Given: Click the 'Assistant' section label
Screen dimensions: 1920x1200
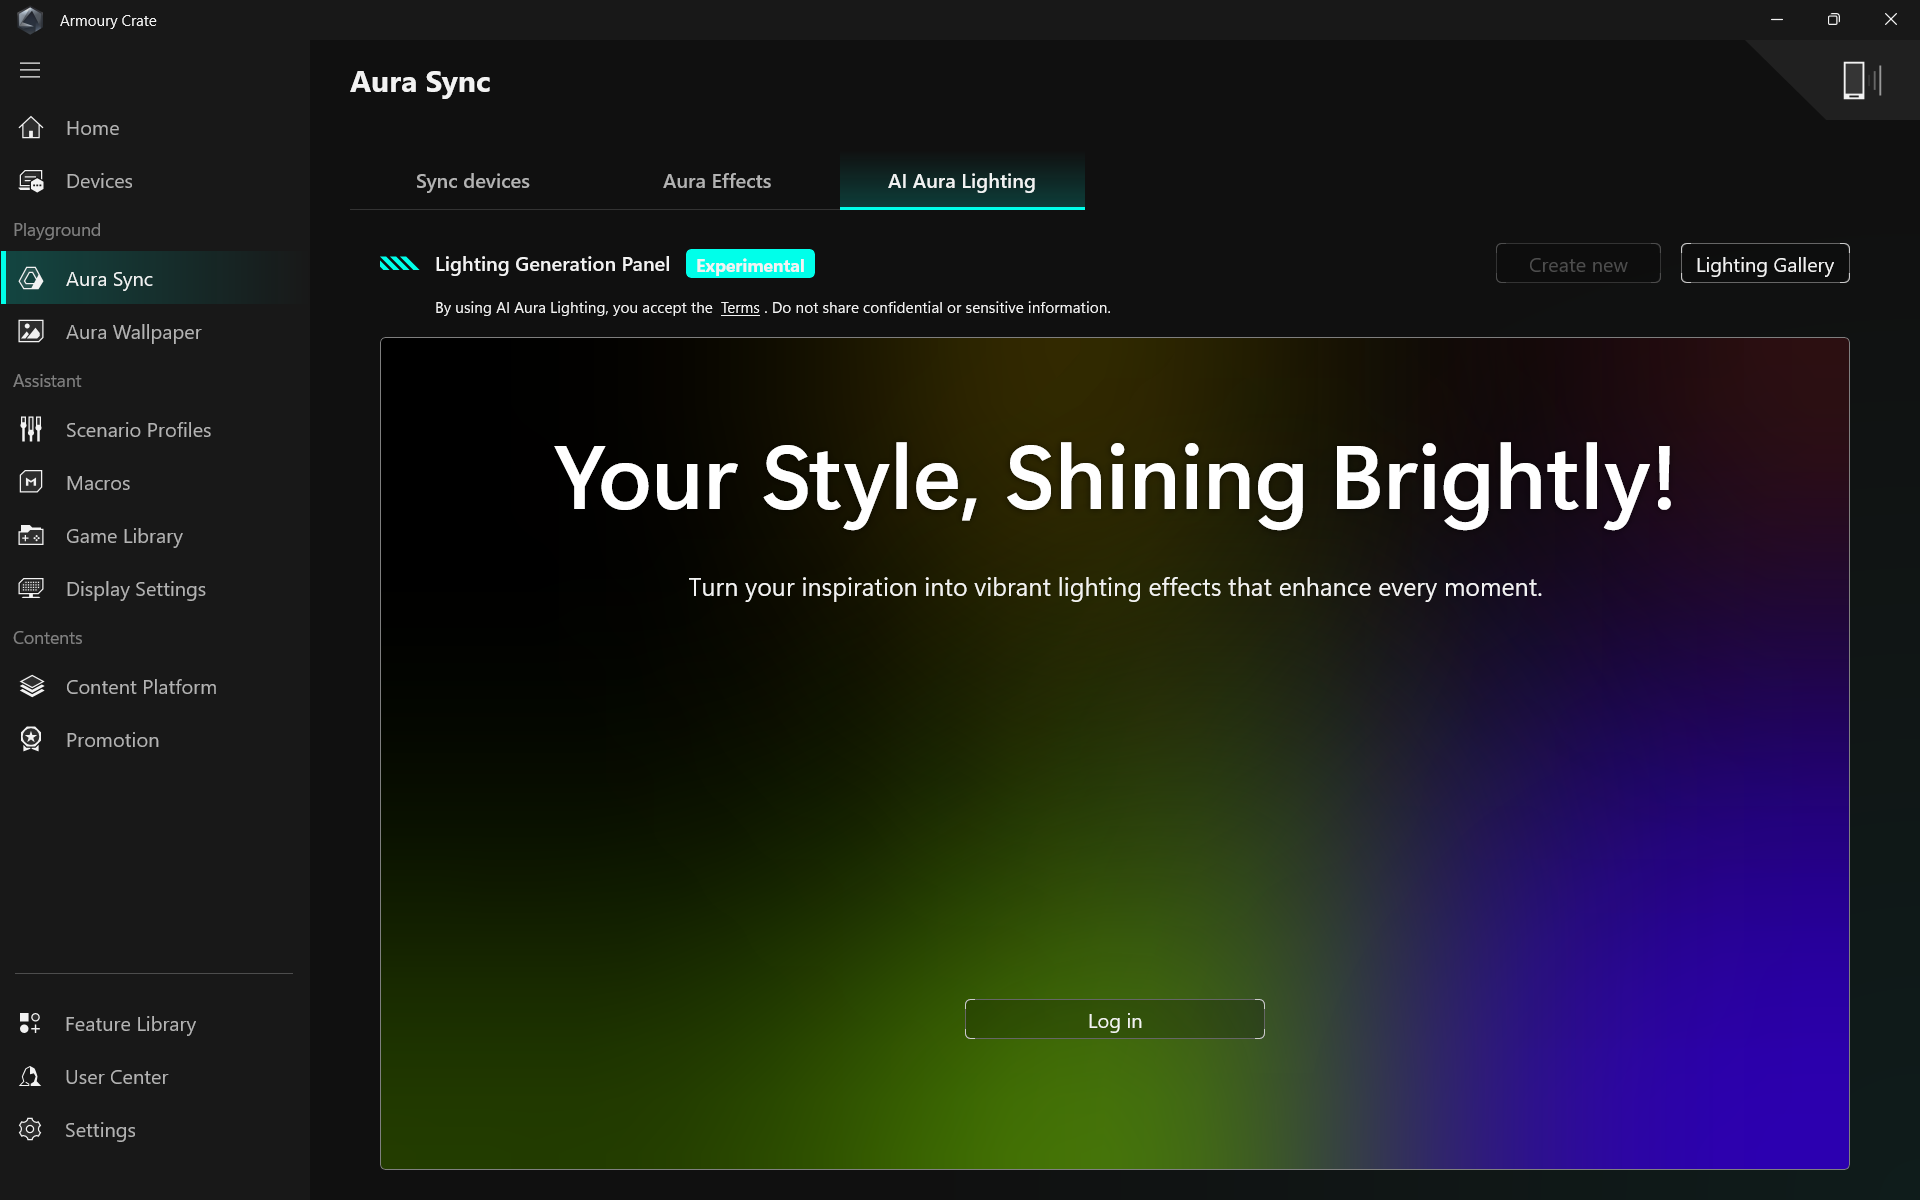Looking at the screenshot, I should 47,381.
